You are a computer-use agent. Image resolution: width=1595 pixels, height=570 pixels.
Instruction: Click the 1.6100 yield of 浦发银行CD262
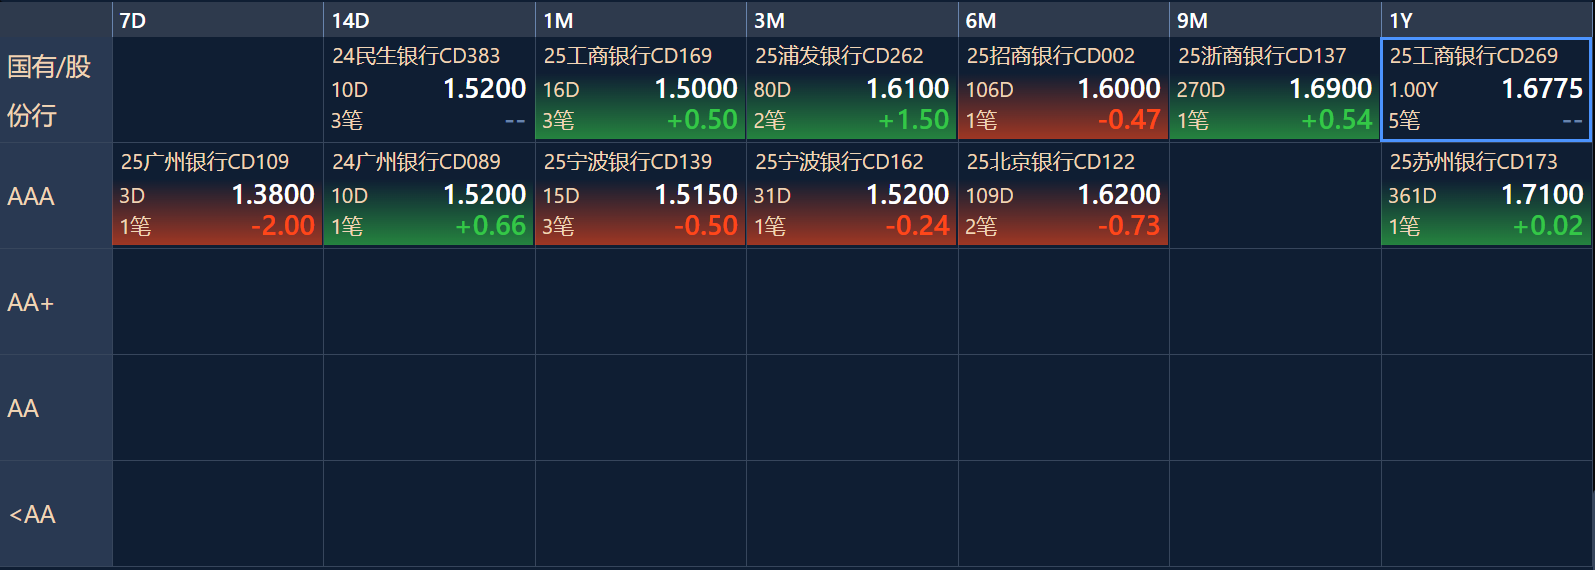coord(907,89)
